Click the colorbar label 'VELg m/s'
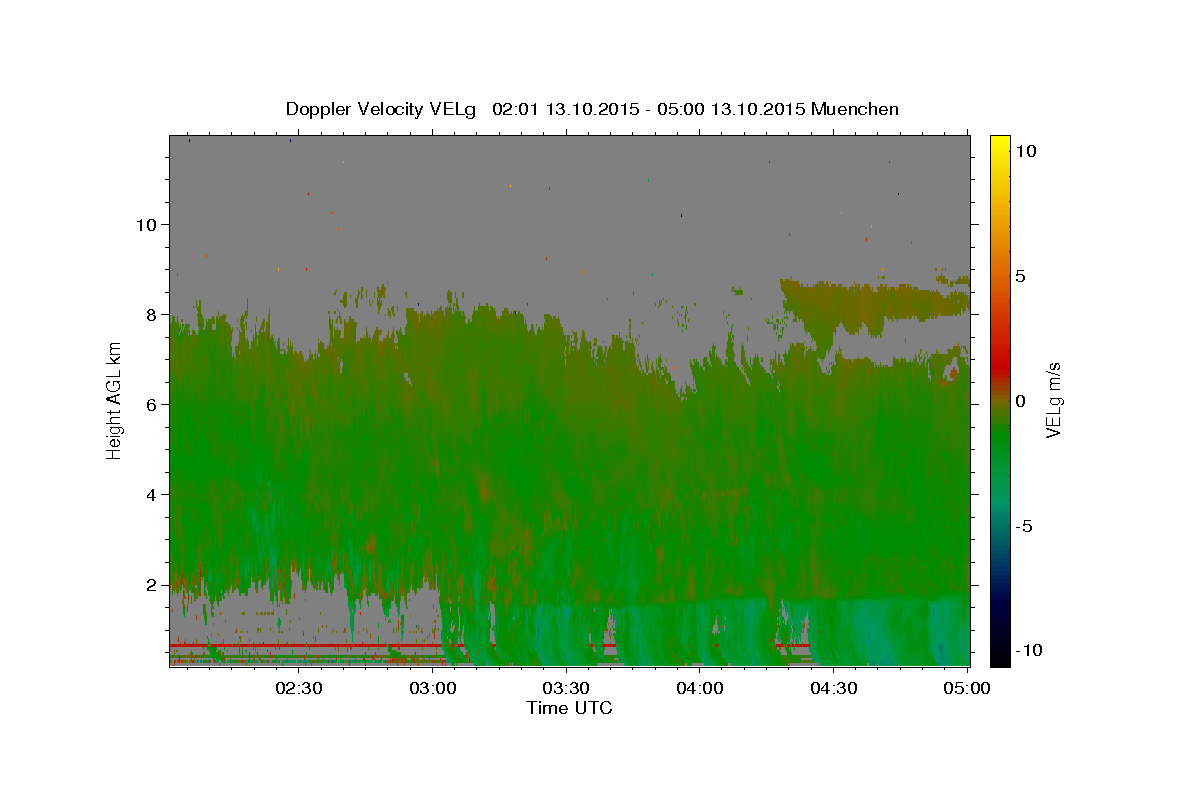 [1054, 401]
